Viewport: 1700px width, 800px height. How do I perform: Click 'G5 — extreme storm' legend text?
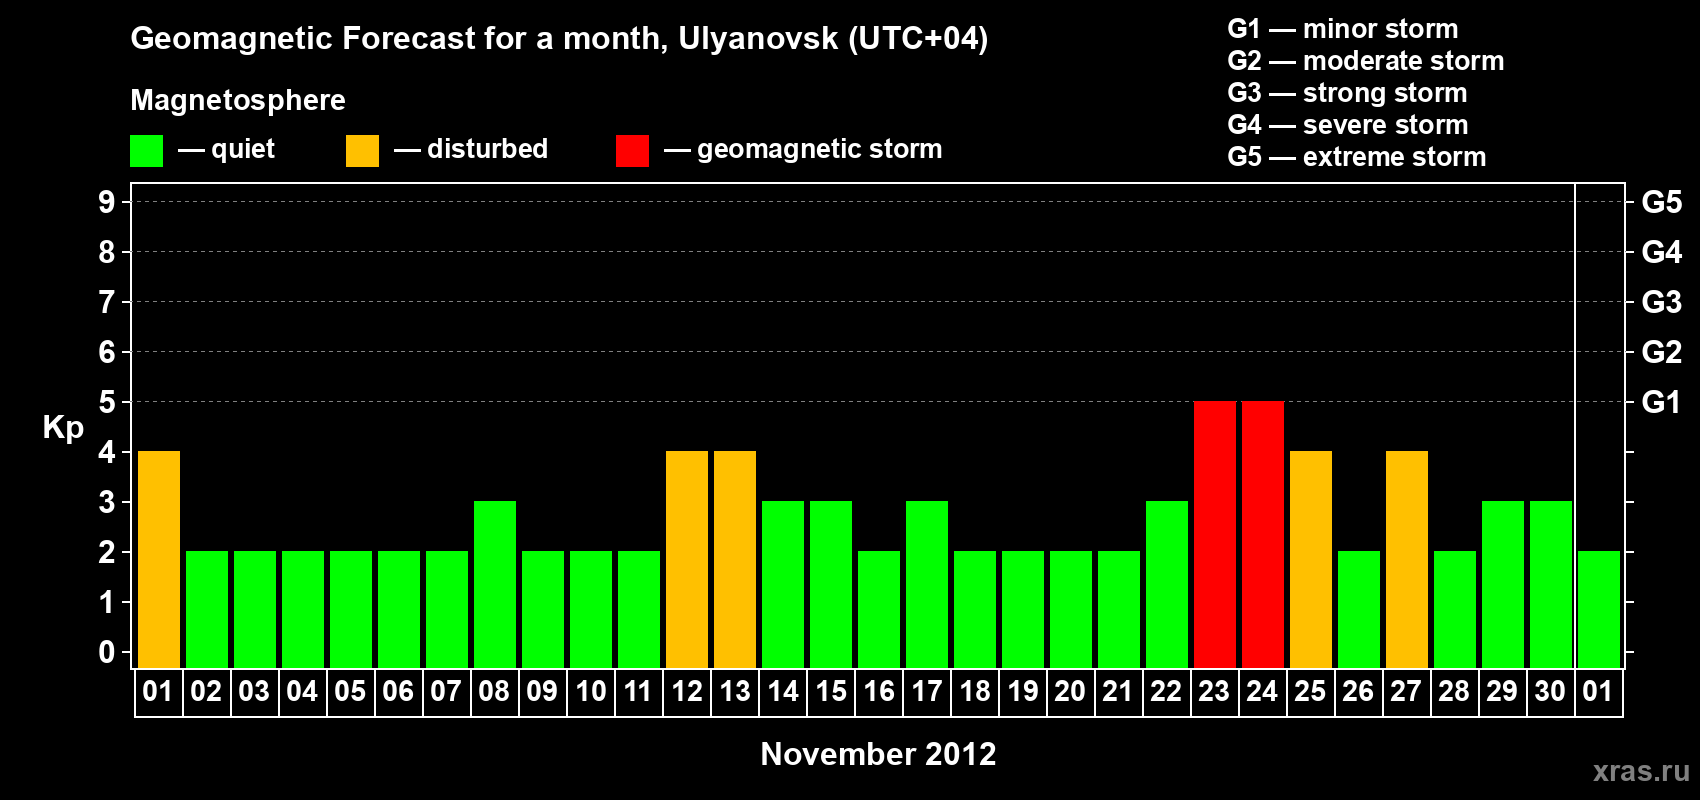point(1357,157)
